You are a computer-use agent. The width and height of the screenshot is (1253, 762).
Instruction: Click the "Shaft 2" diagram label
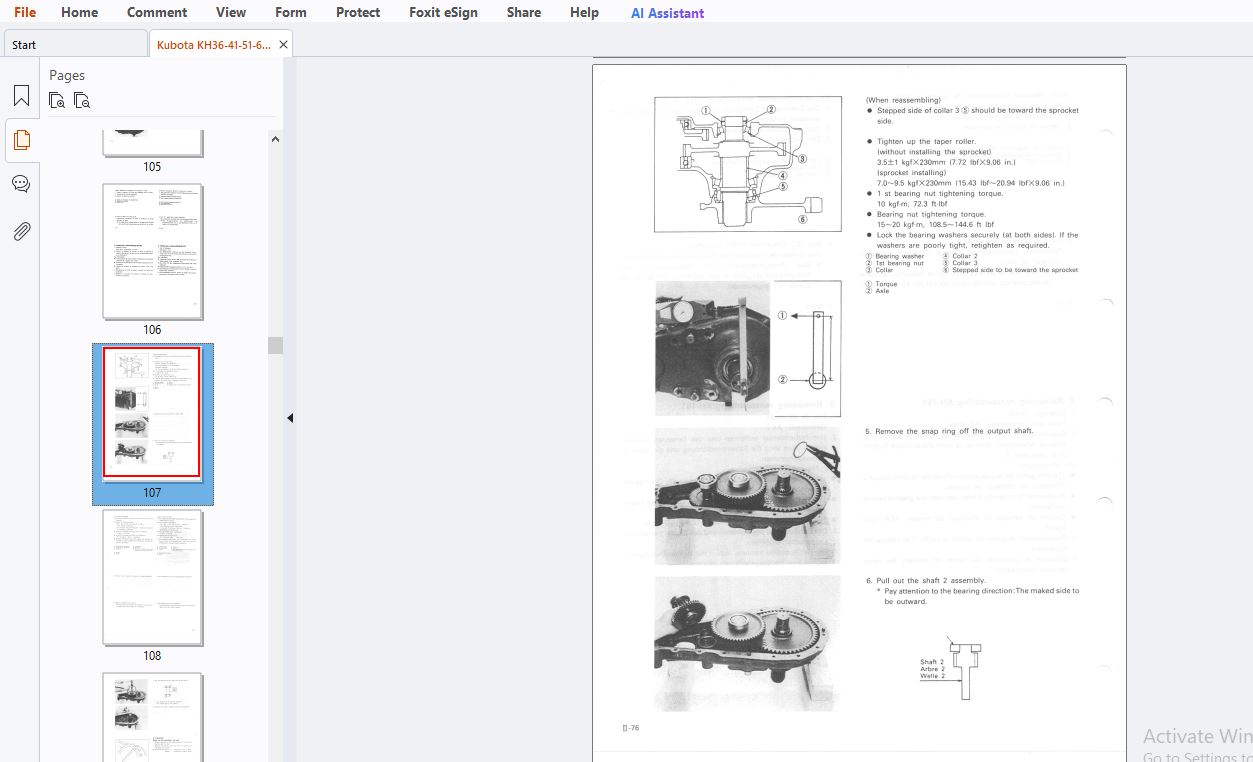[x=932, y=662]
